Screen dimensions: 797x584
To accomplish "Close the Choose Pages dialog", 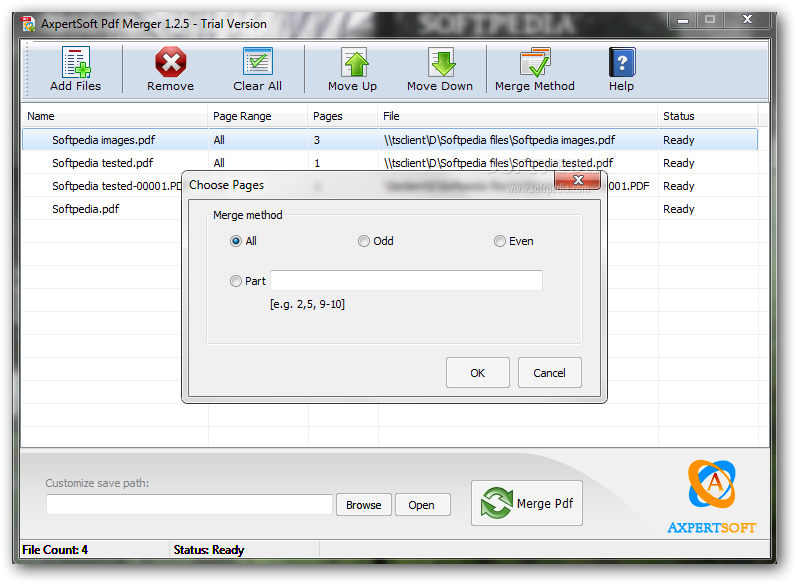I will pos(578,180).
